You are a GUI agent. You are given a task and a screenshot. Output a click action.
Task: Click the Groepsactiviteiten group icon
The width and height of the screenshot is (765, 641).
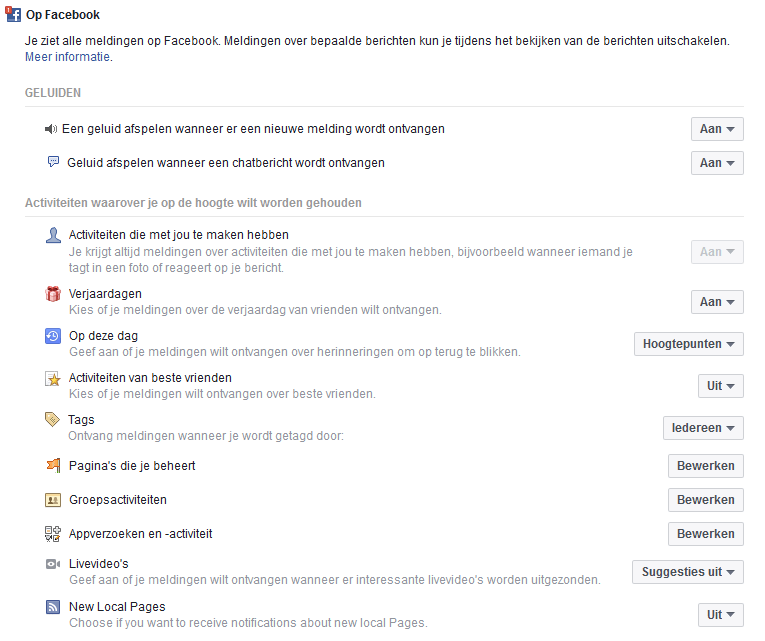[x=53, y=499]
